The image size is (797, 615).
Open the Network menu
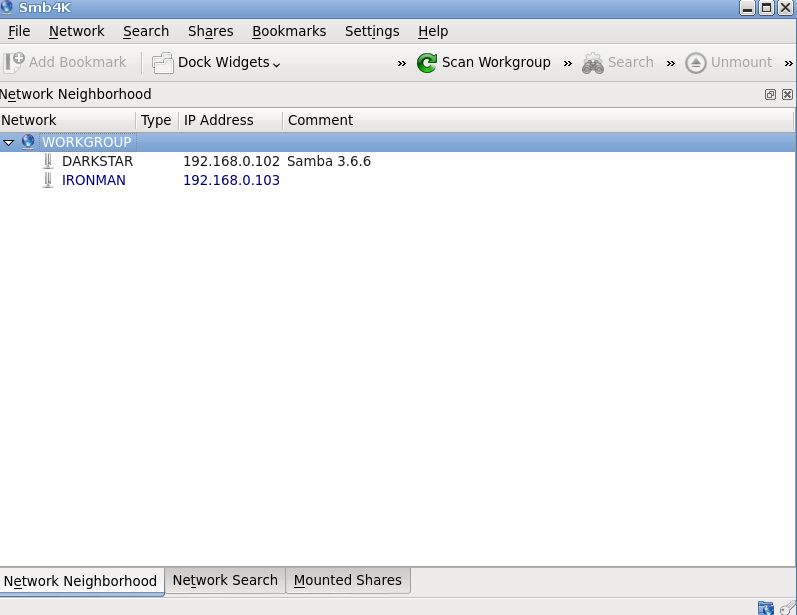[77, 32]
